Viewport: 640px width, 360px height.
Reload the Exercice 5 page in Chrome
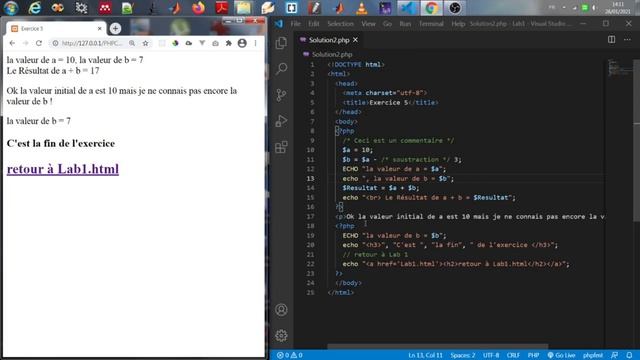click(x=39, y=43)
